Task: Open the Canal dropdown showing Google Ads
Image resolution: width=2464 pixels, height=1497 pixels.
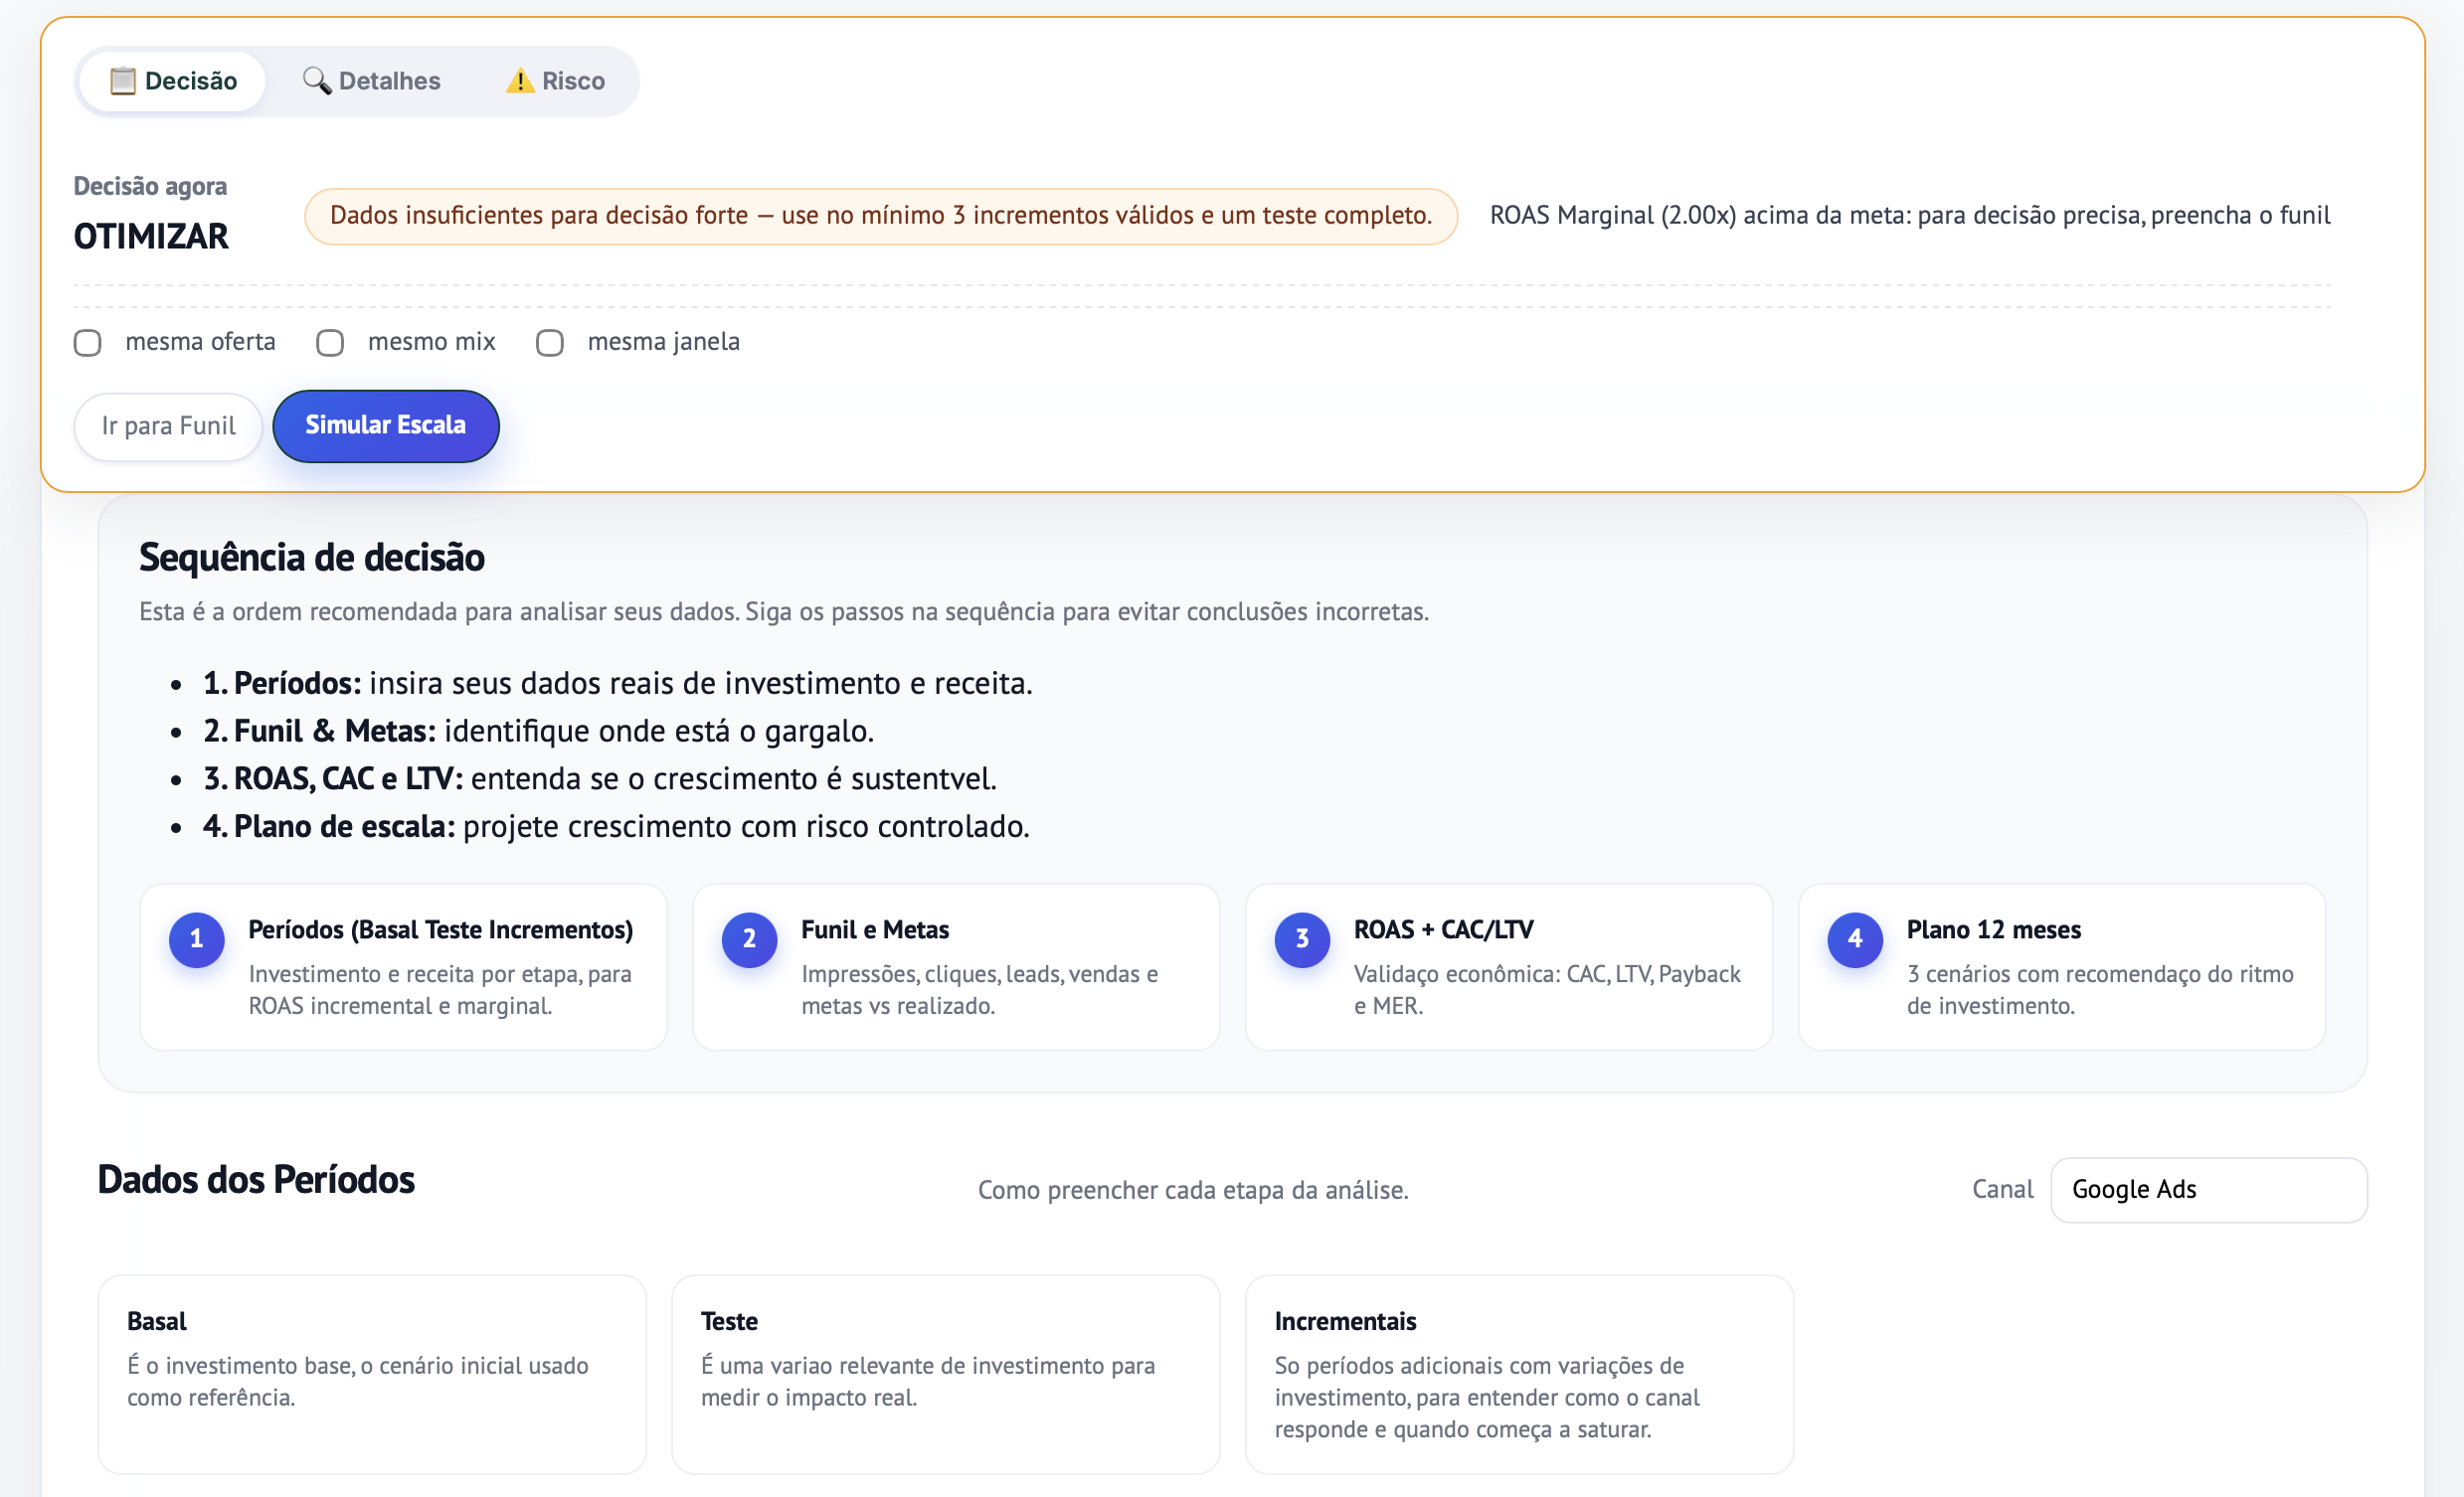Action: (x=2208, y=1190)
